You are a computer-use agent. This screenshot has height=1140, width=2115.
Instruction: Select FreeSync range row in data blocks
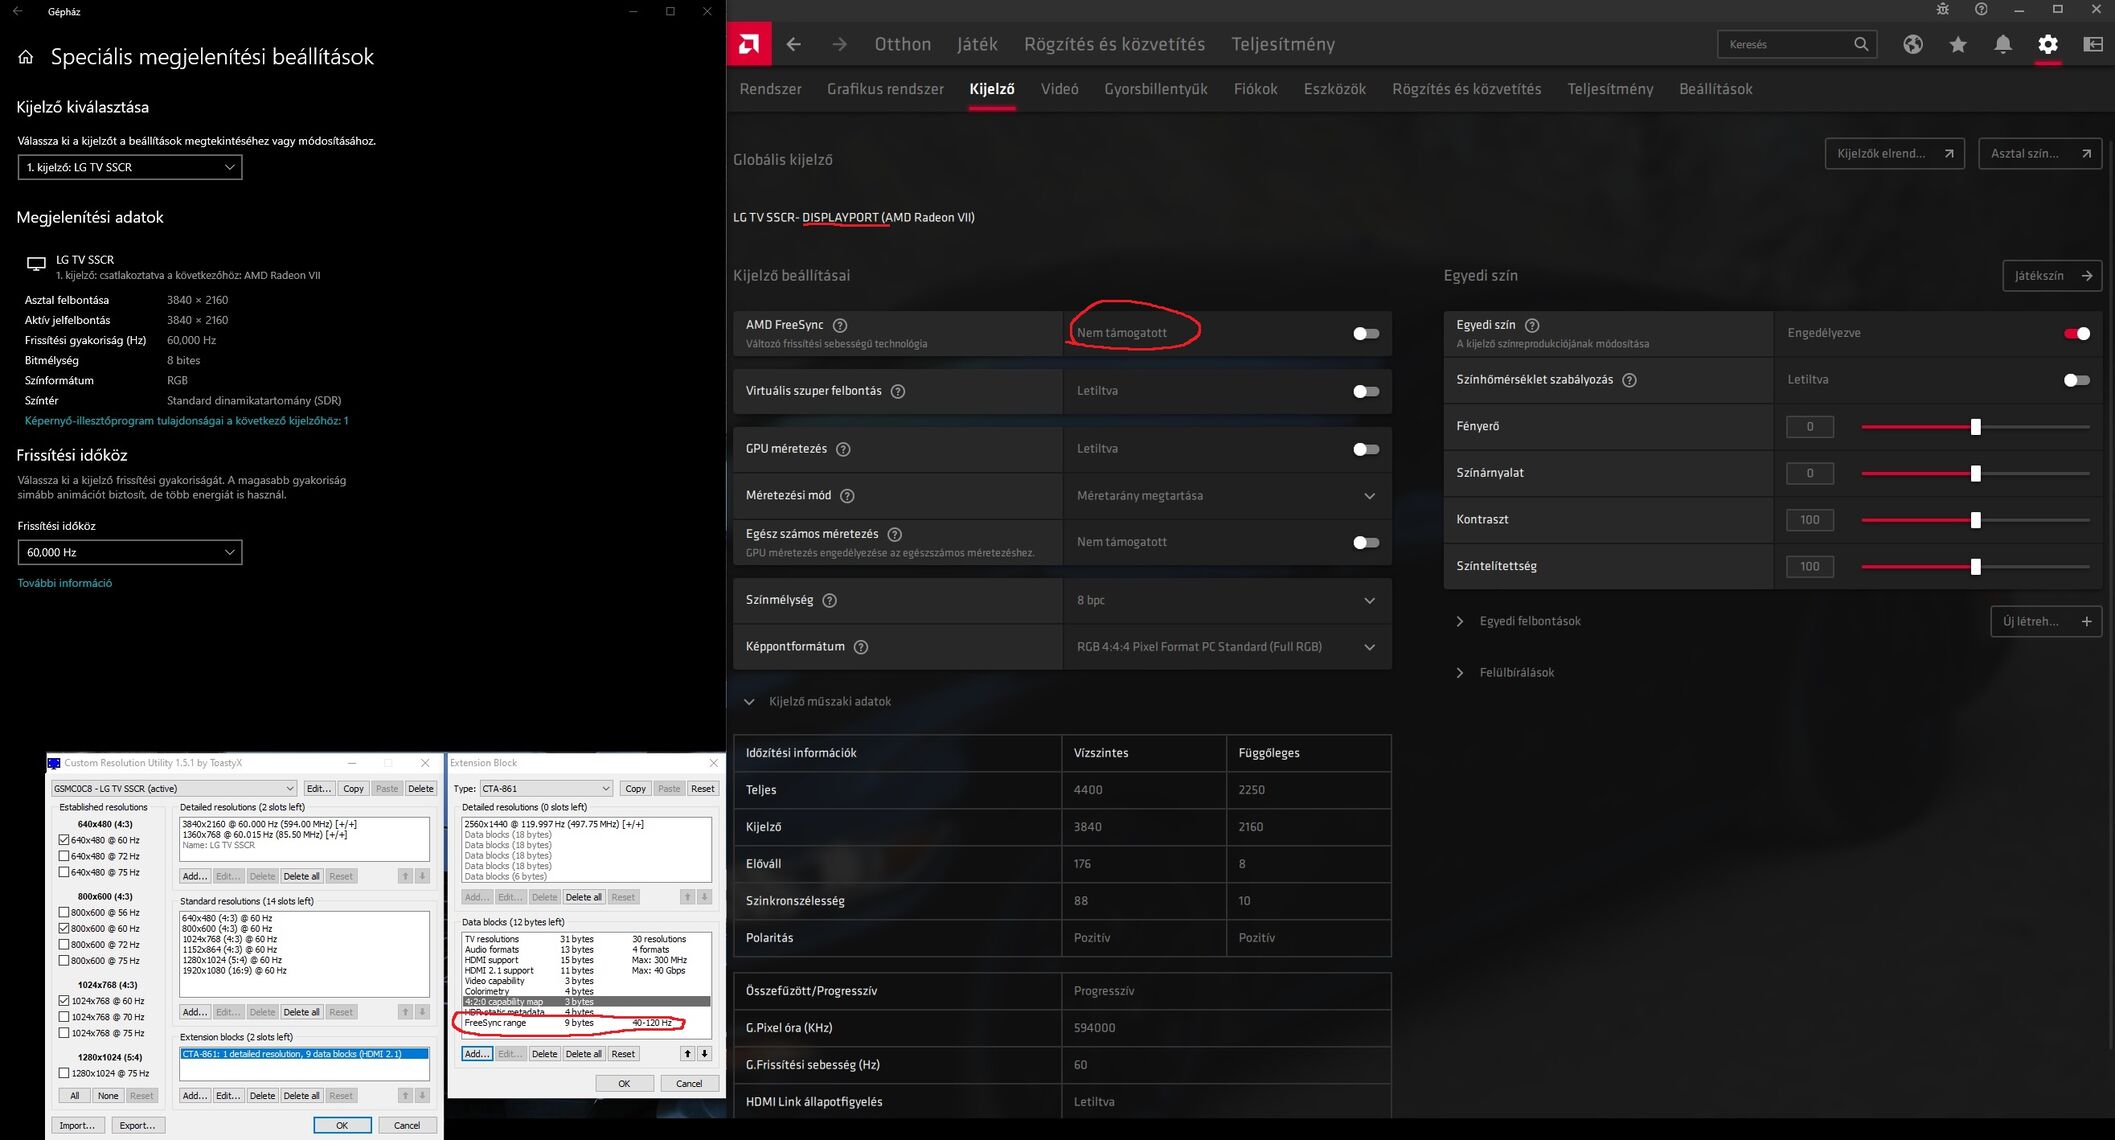pyautogui.click(x=586, y=1023)
